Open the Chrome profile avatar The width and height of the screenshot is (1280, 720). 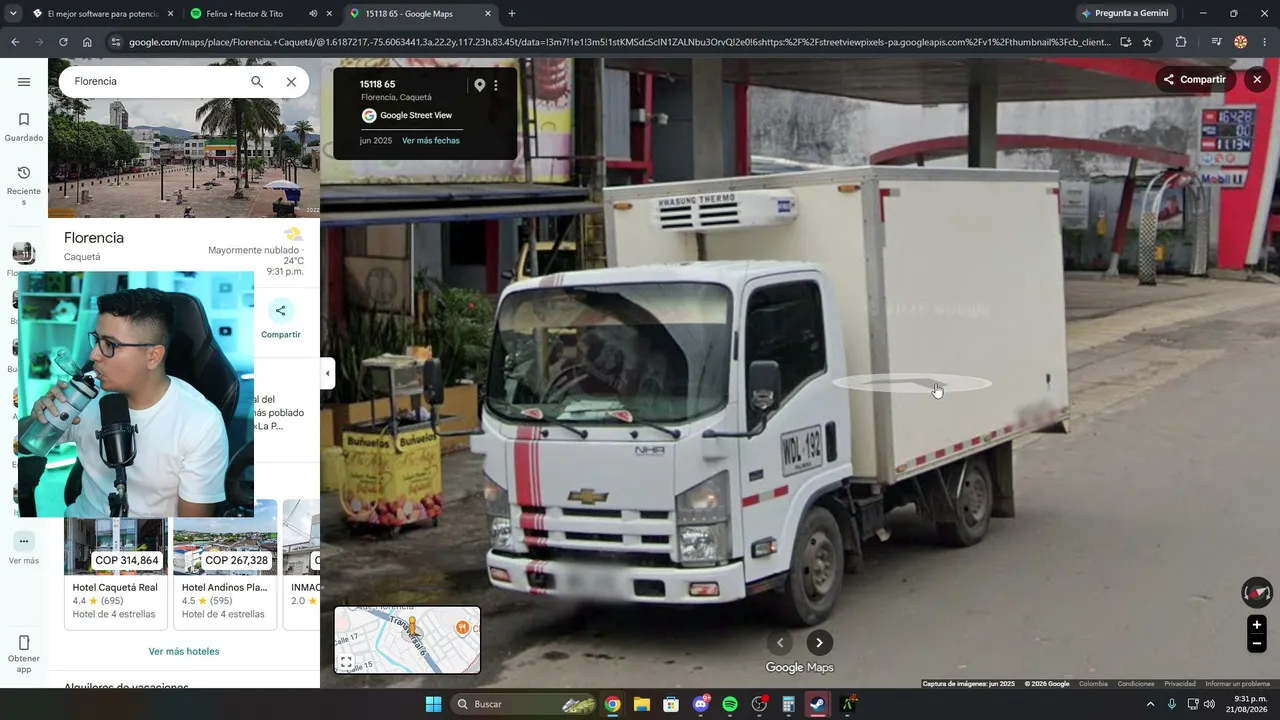[x=1241, y=42]
